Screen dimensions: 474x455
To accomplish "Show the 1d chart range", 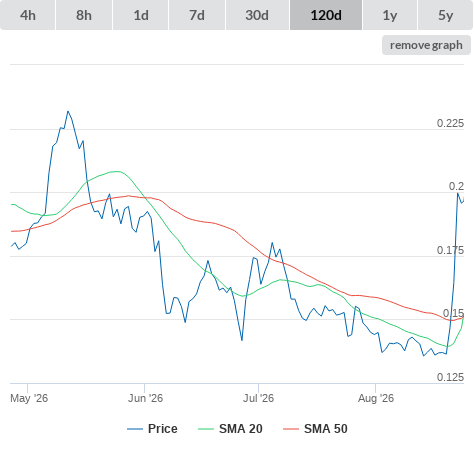I will pyautogui.click(x=141, y=15).
